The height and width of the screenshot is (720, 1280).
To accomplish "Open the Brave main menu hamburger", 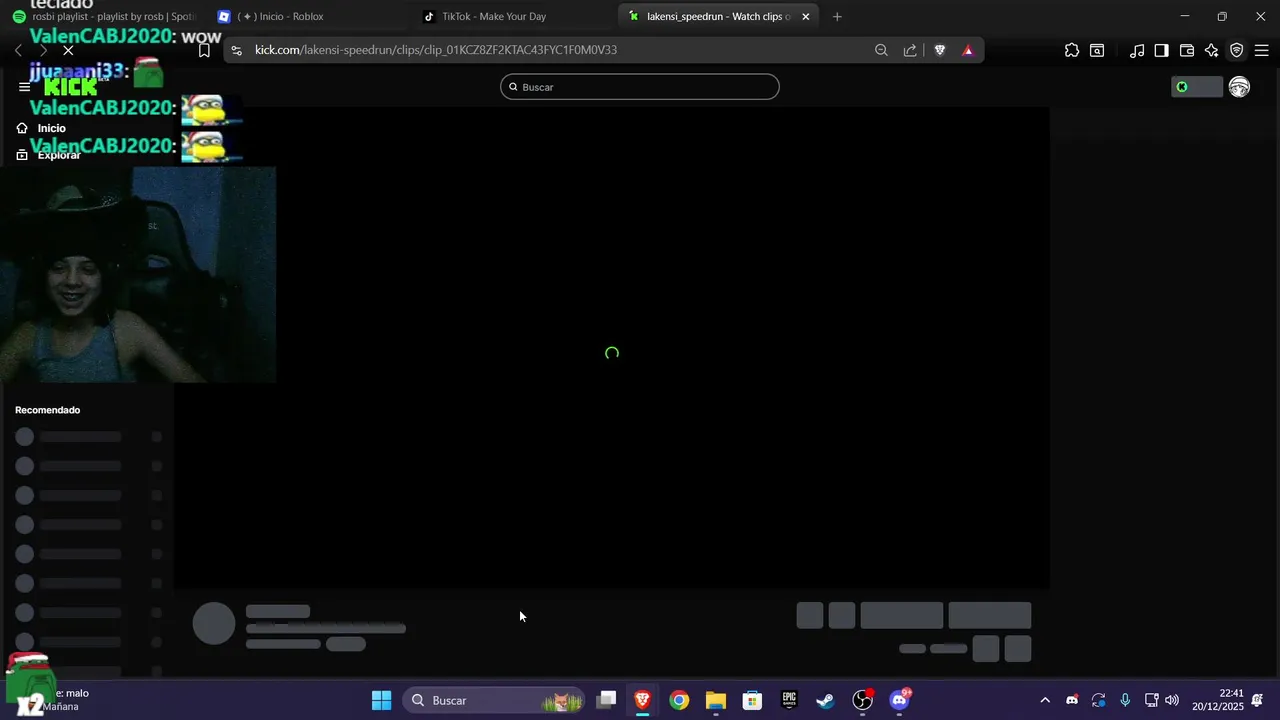I will click(1261, 50).
